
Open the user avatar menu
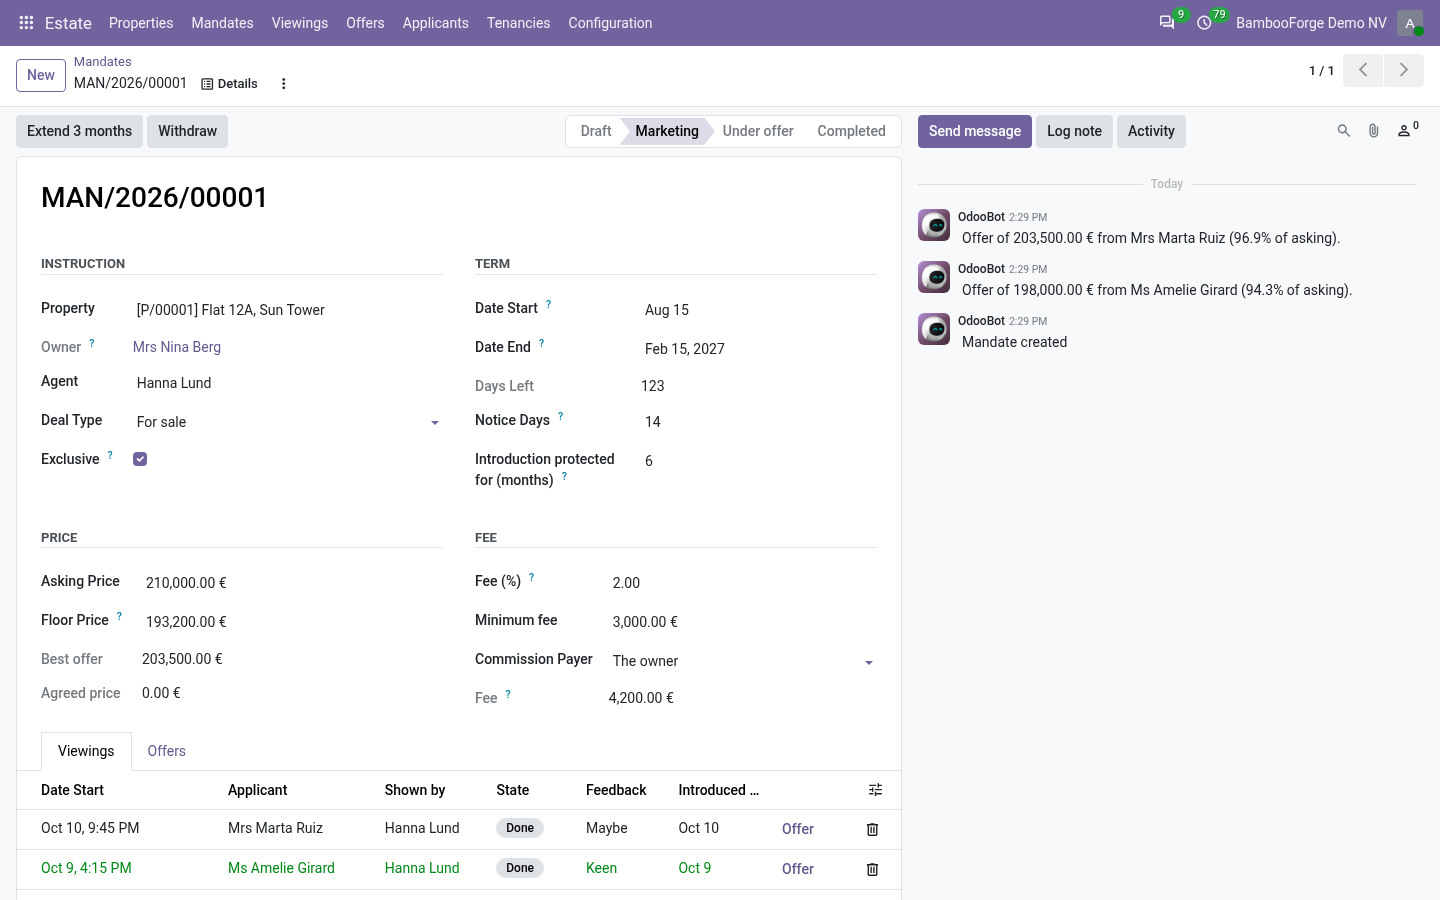coord(1410,23)
